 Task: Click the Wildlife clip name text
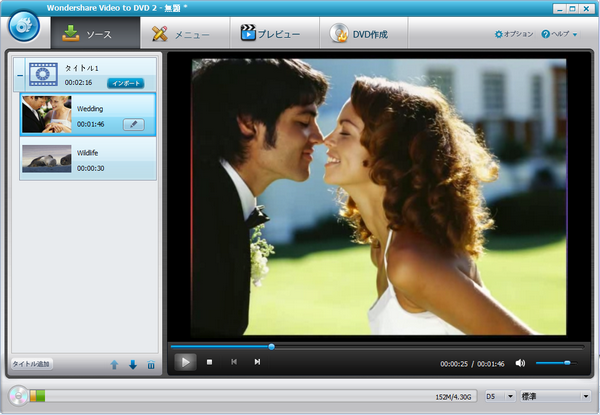tap(88, 153)
